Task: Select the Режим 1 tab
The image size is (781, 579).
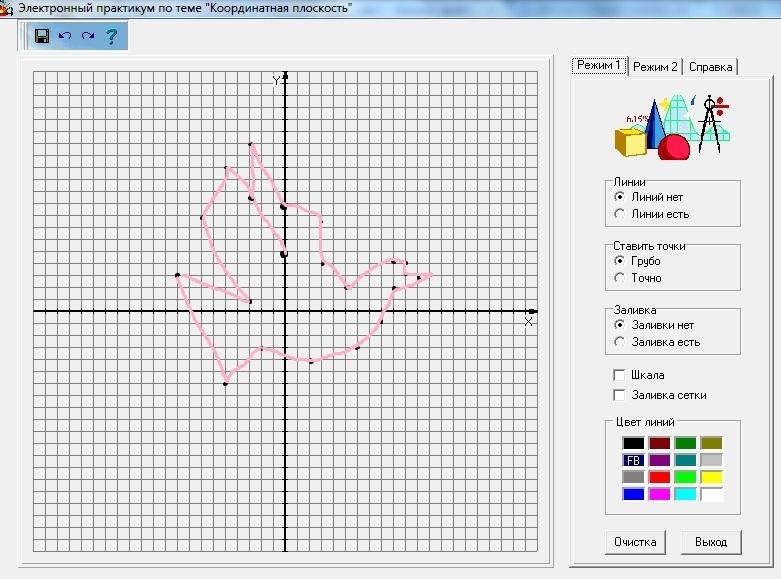Action: [598, 66]
